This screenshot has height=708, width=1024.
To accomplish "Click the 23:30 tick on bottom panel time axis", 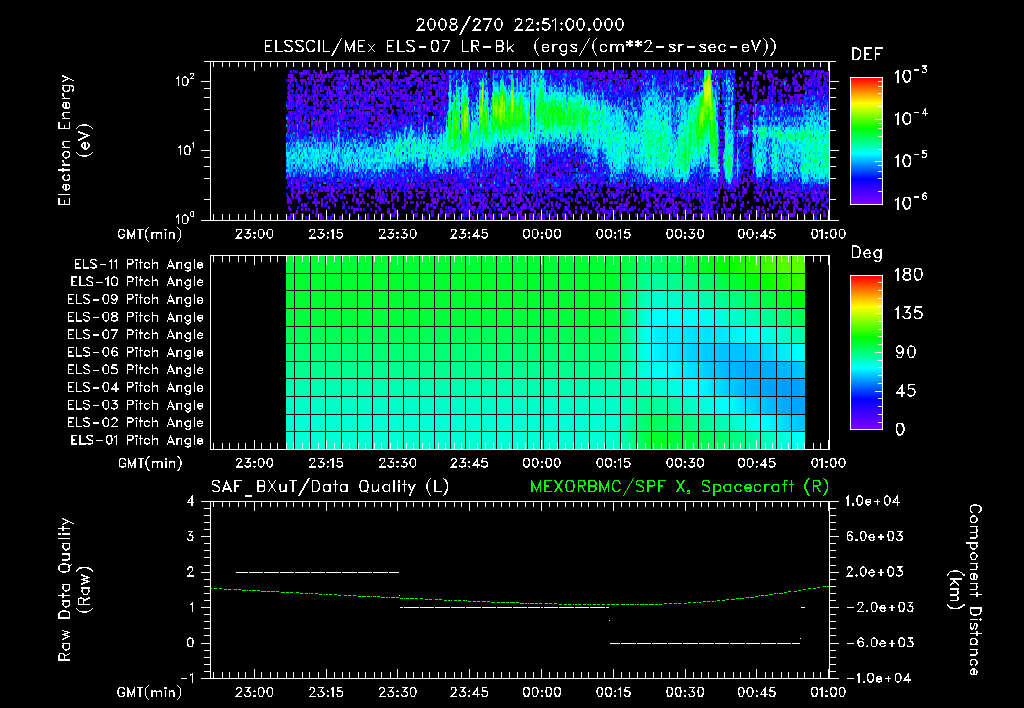I will (x=397, y=692).
